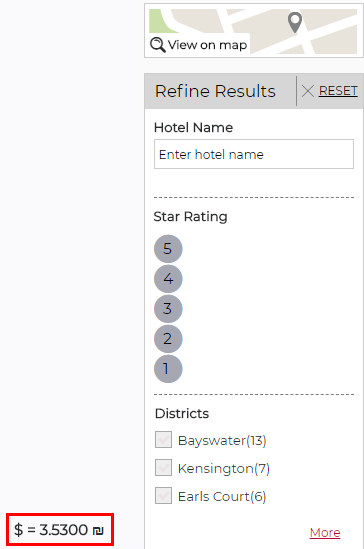Select the 1 star rating circle
This screenshot has height=549, width=364.
[x=168, y=369]
